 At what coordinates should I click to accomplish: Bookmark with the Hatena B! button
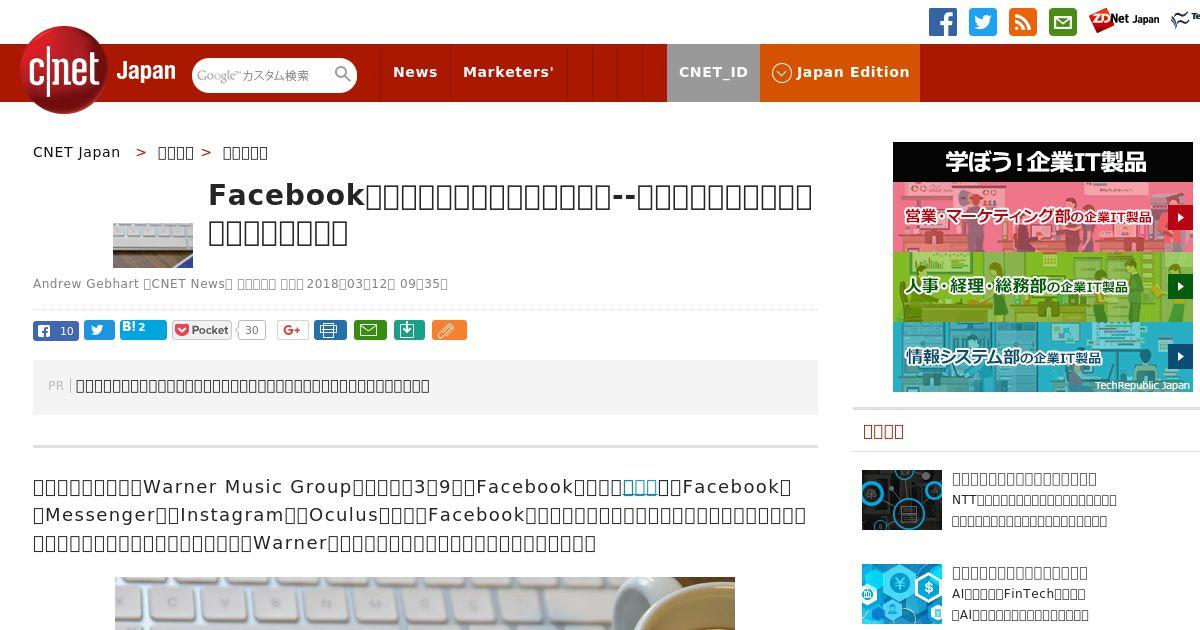pyautogui.click(x=143, y=329)
